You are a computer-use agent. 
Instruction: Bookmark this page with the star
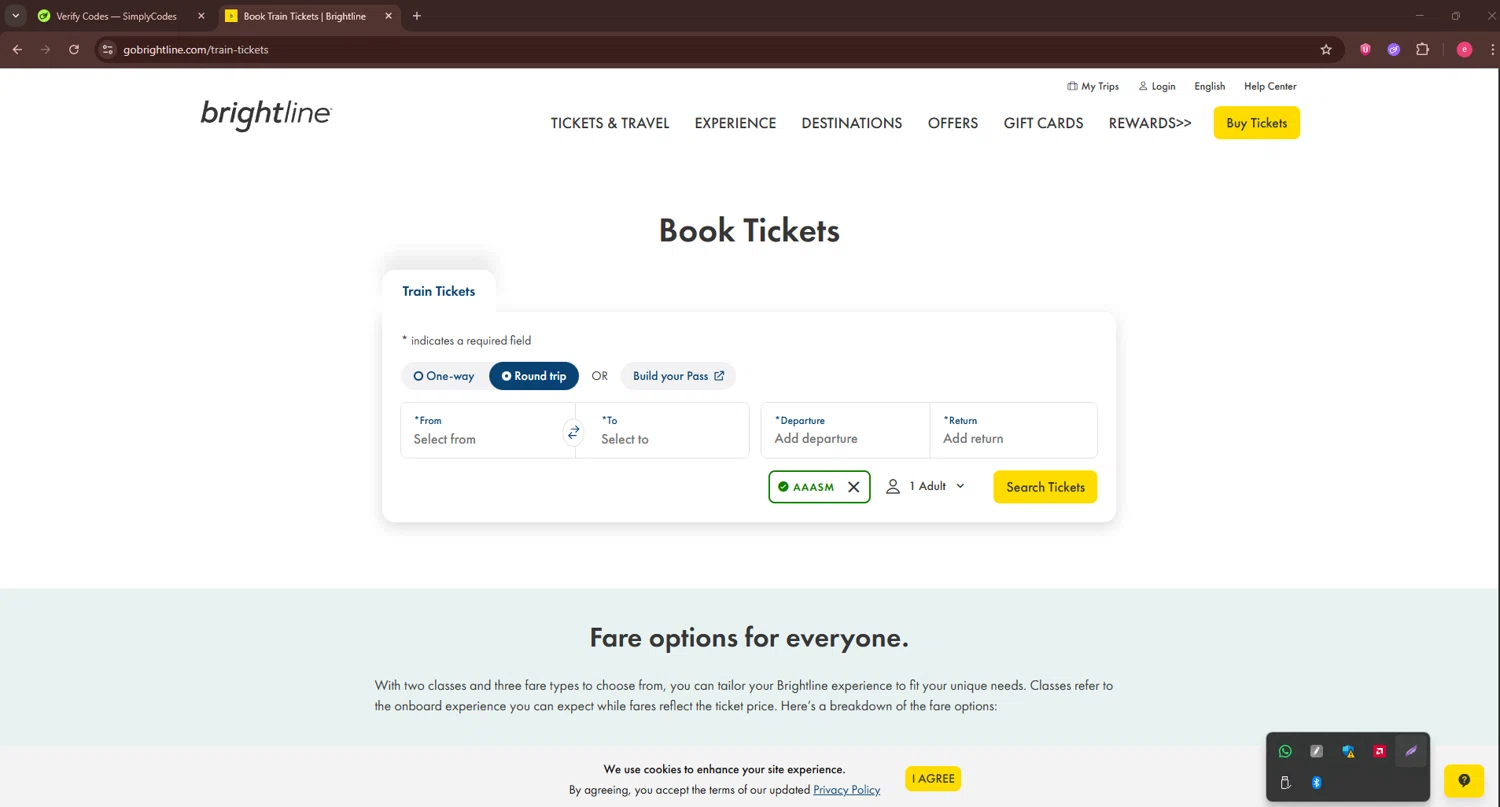[x=1326, y=49]
